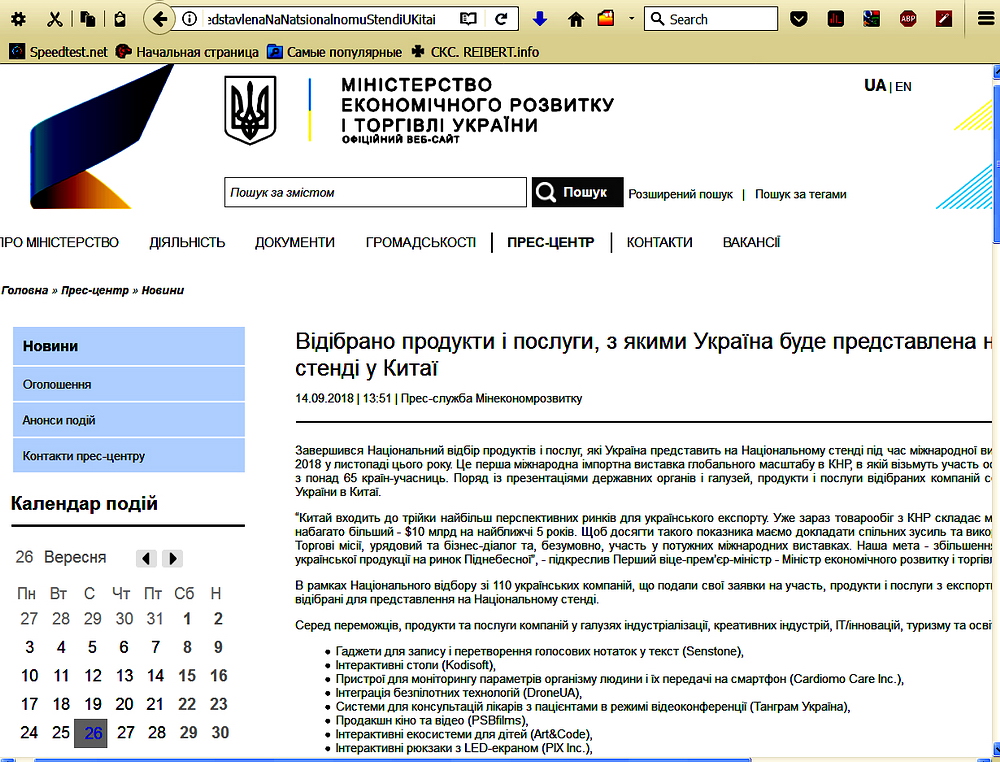Focus the Пошук за змістом search box
1000x762 pixels.
click(x=375, y=192)
